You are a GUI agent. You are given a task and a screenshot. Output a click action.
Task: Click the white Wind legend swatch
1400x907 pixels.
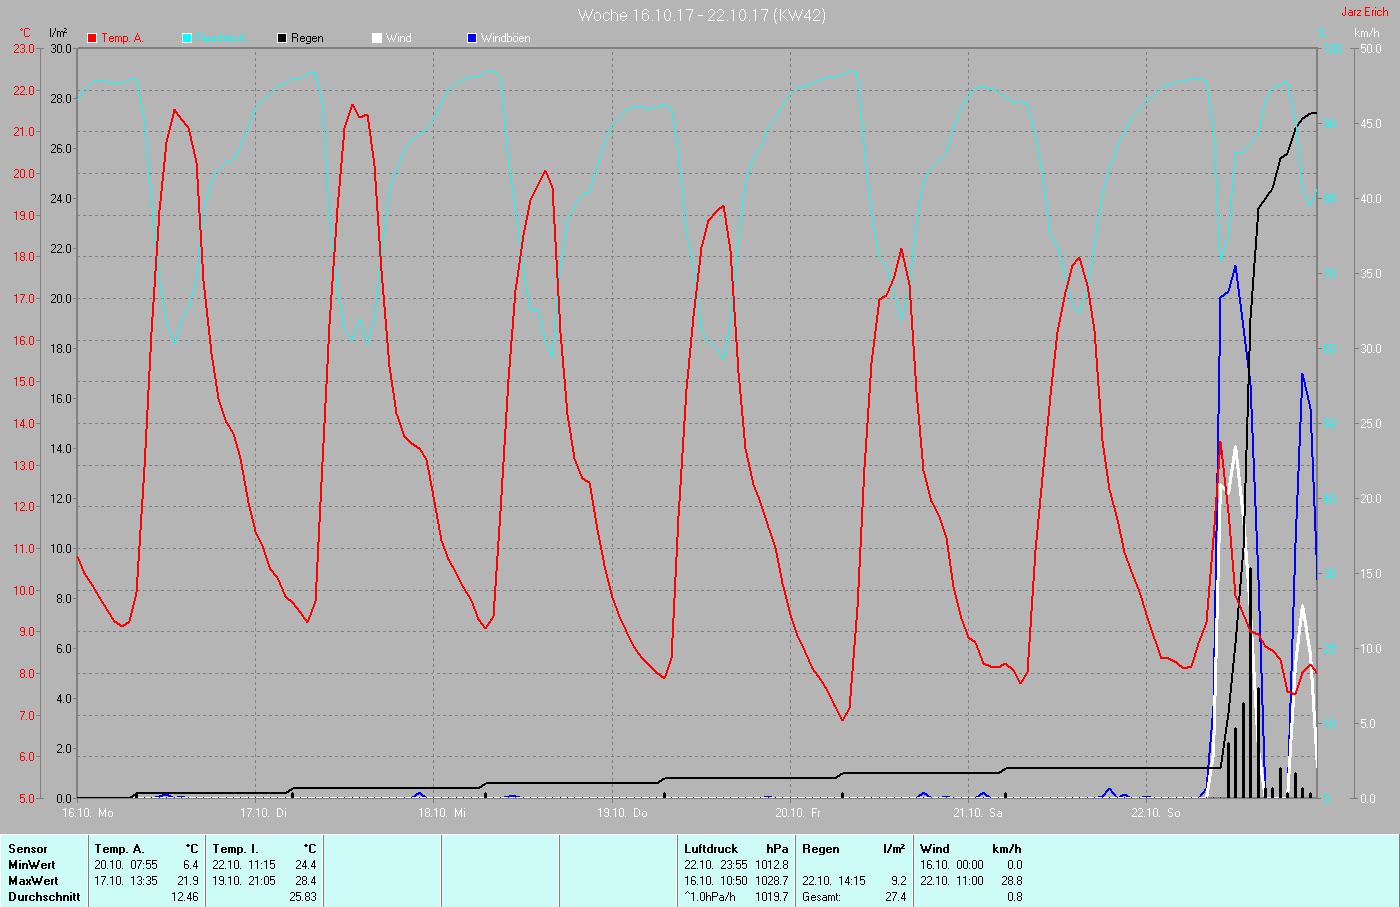coord(377,38)
